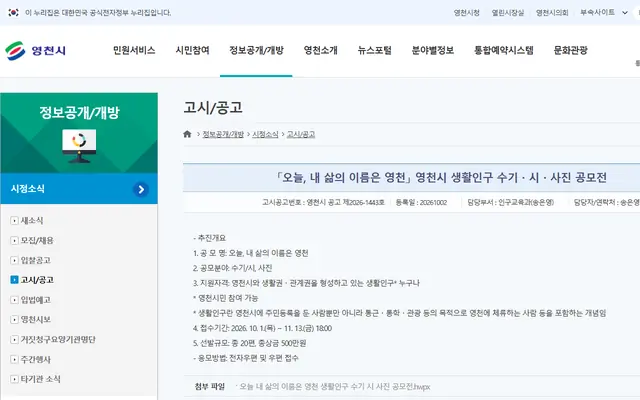
Task: Select 새소식 in the sidebar
Action: pyautogui.click(x=32, y=220)
